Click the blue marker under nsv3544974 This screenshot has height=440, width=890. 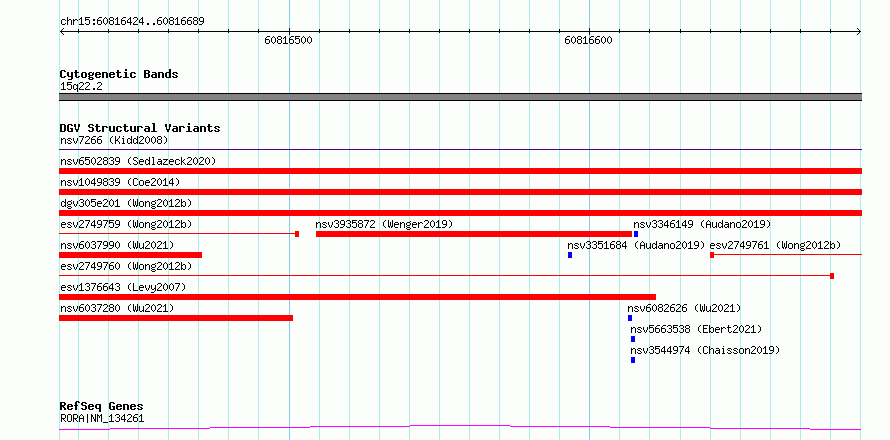pos(633,360)
